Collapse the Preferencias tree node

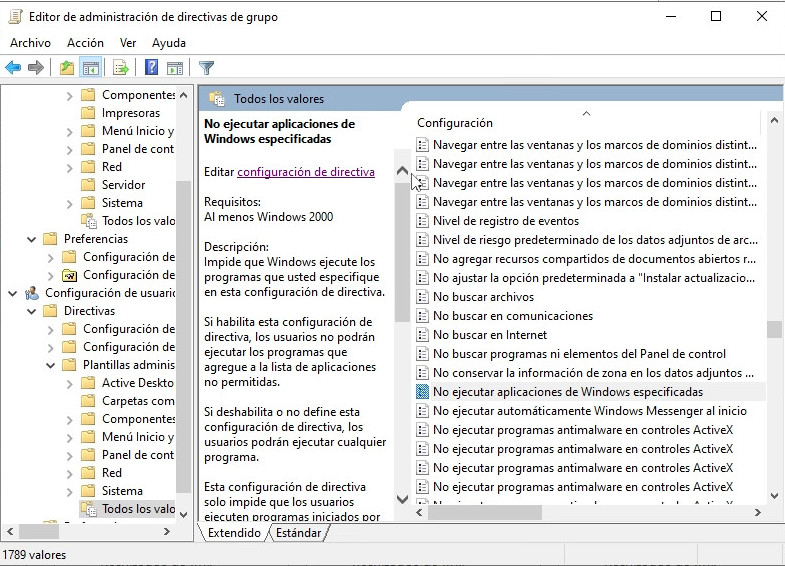click(x=32, y=239)
